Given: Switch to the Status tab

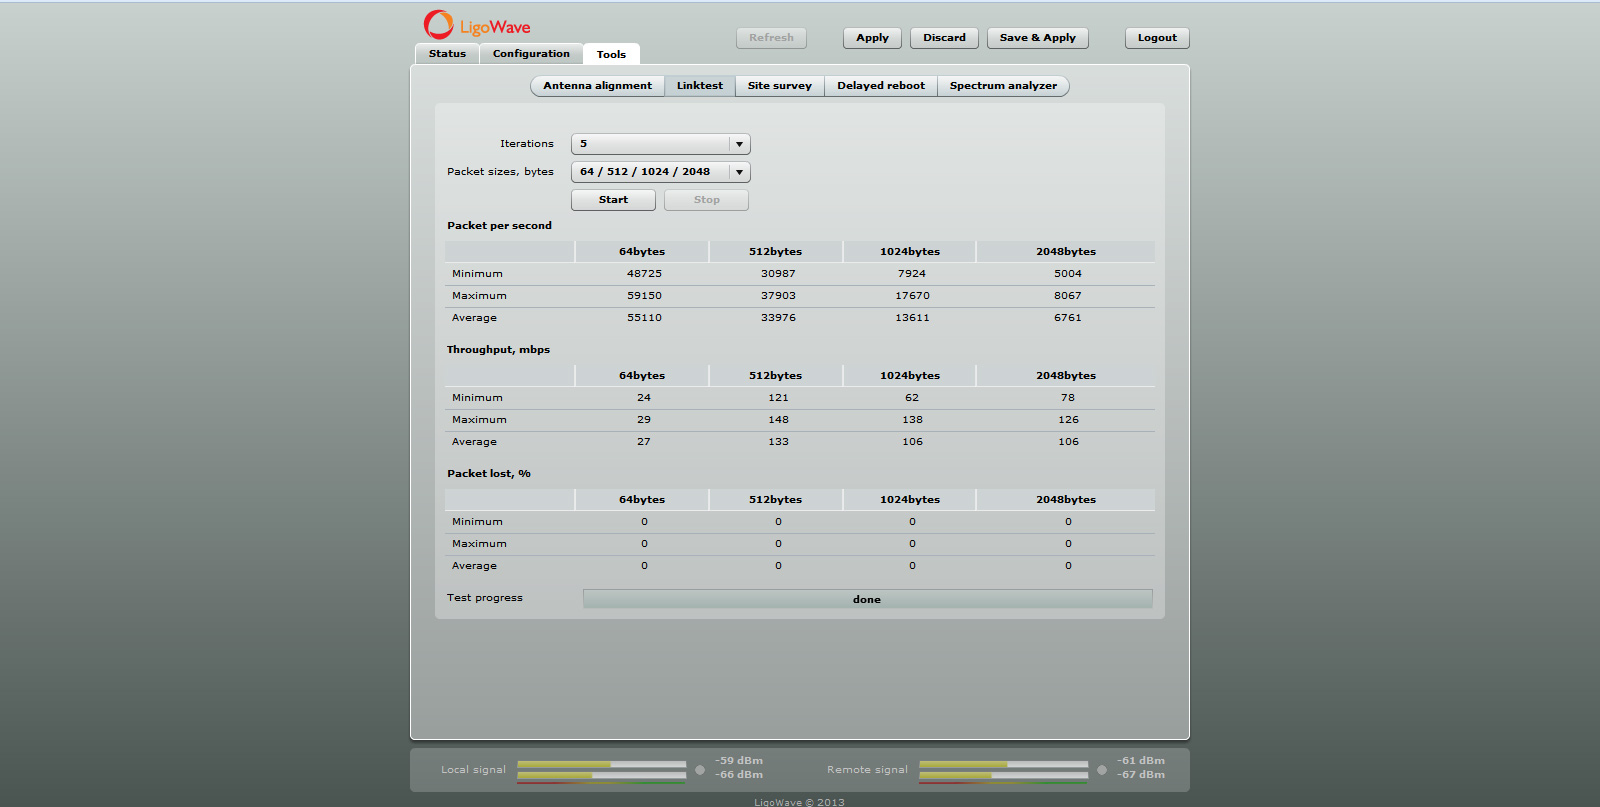Looking at the screenshot, I should 447,54.
